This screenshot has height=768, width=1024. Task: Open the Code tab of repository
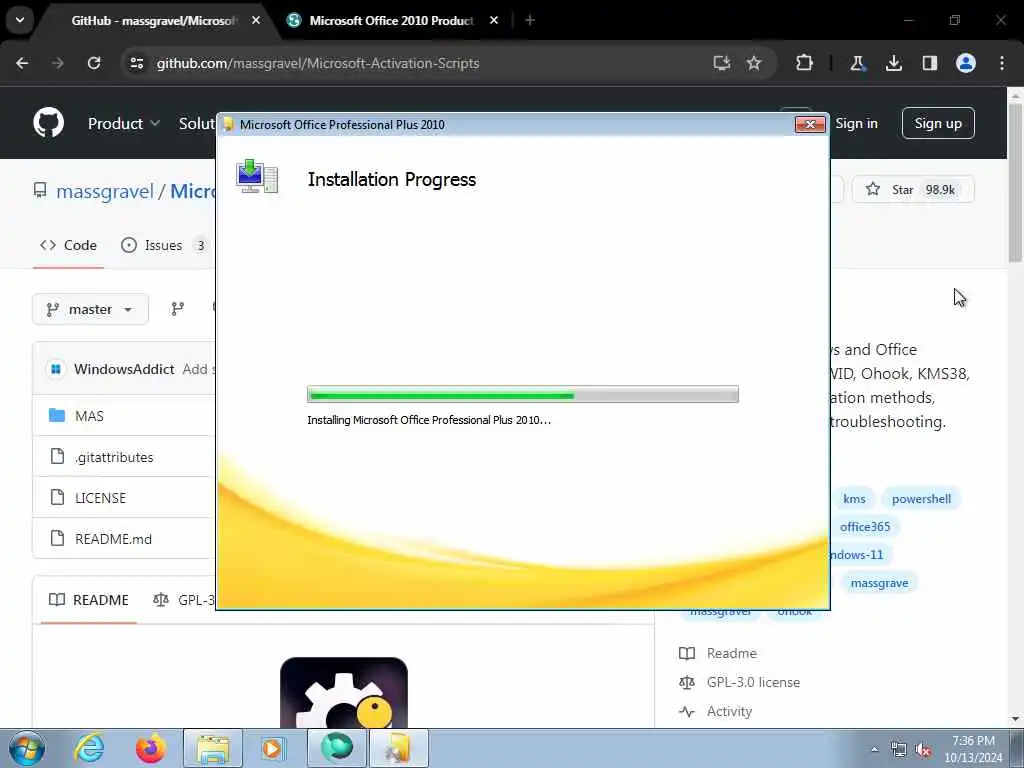[x=68, y=246]
